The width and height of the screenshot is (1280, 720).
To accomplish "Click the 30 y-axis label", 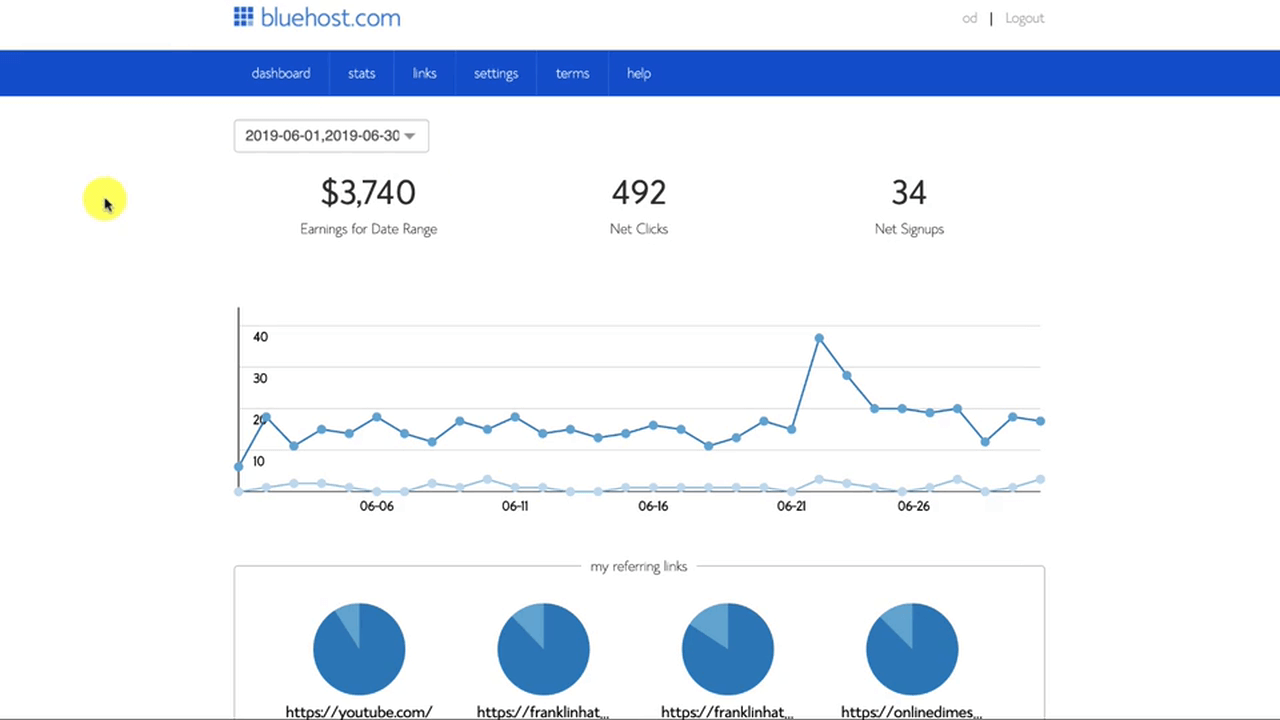I will click(x=260, y=378).
